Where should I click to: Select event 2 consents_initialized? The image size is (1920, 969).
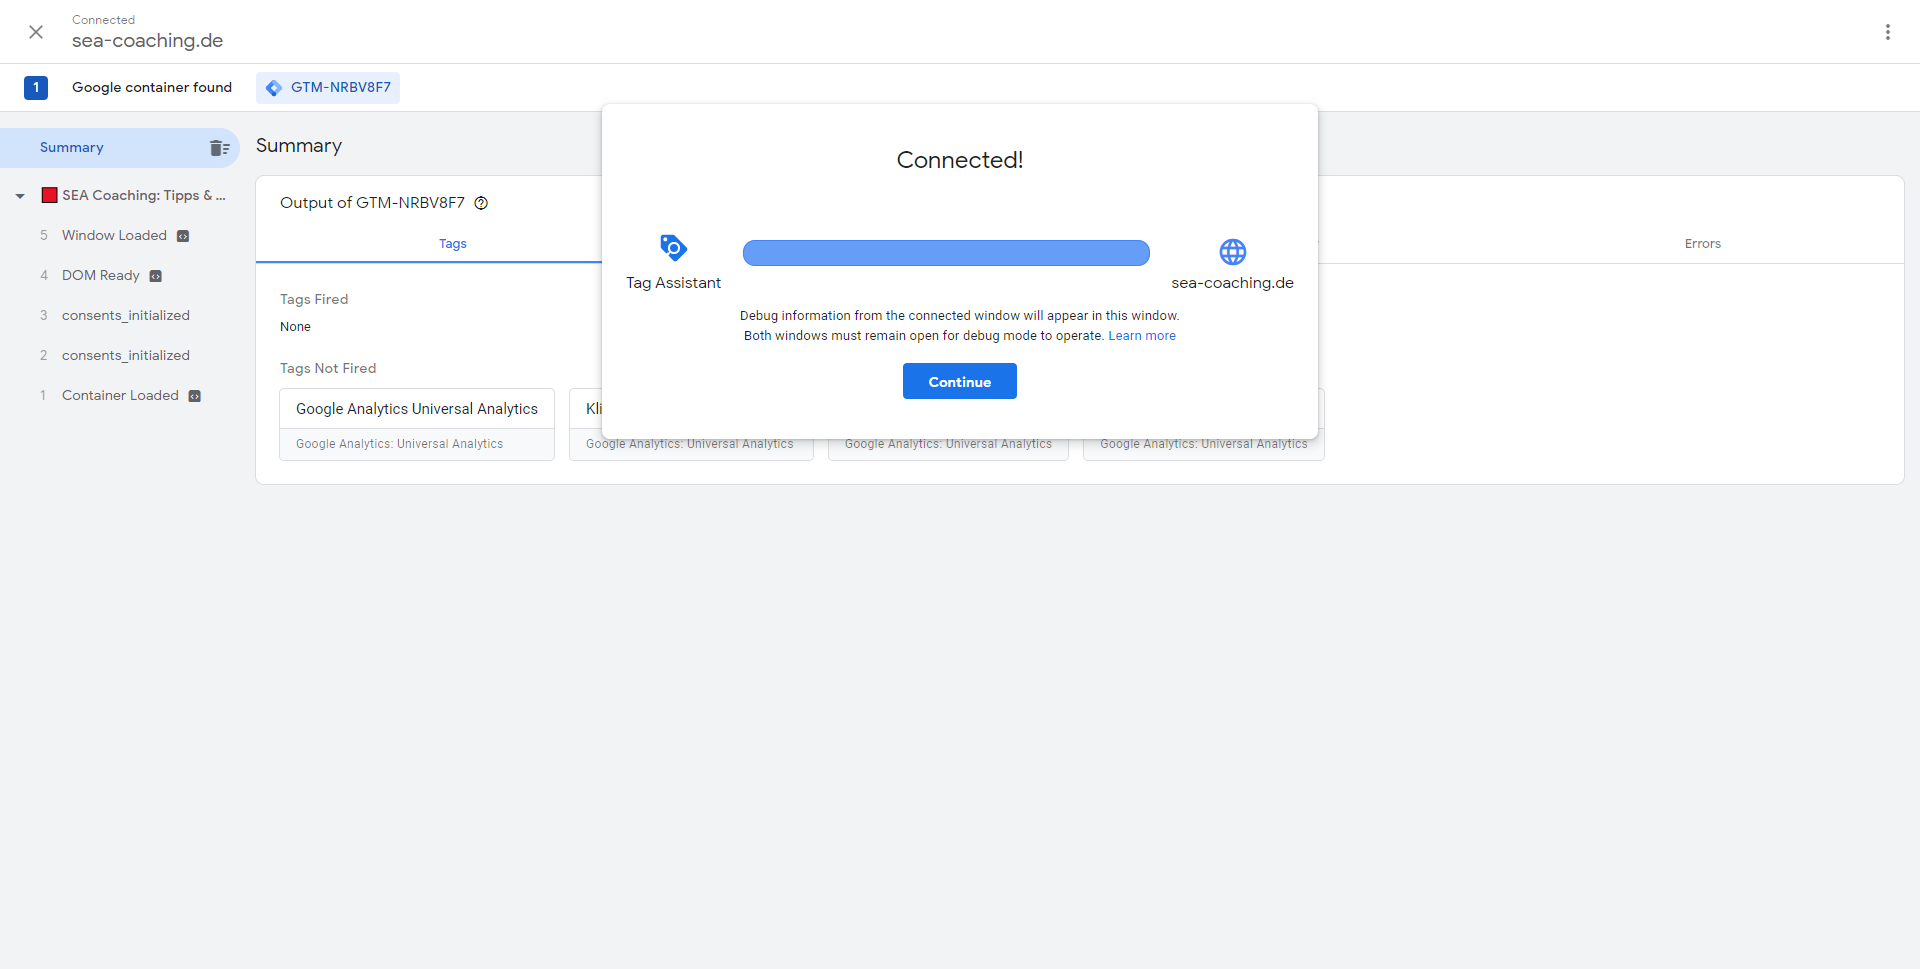coord(126,356)
